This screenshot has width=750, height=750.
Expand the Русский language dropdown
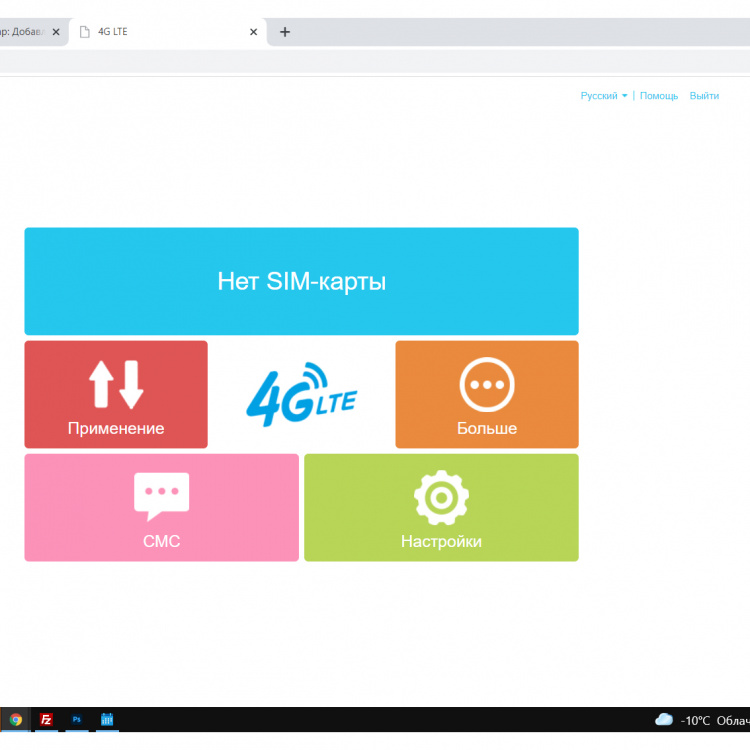coord(604,96)
